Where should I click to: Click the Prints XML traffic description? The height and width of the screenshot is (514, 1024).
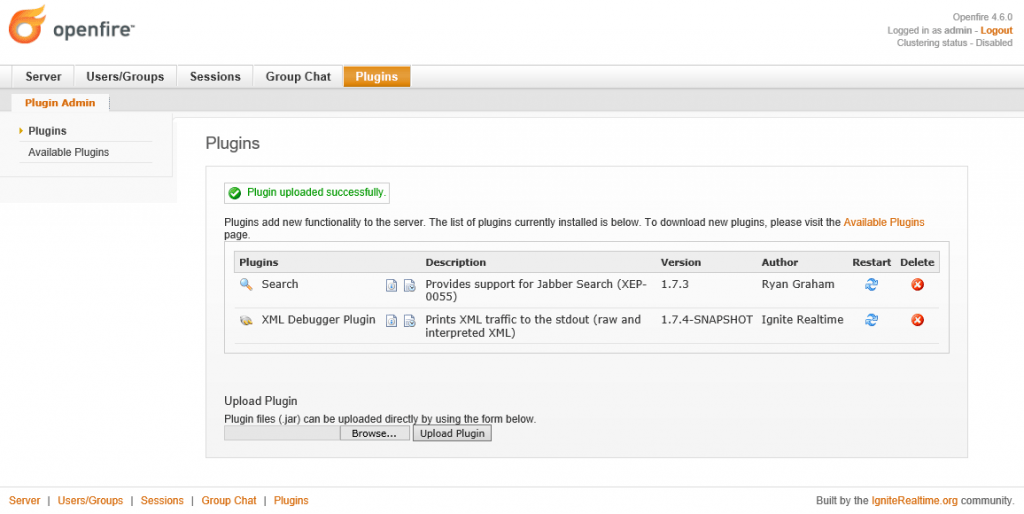pos(533,326)
